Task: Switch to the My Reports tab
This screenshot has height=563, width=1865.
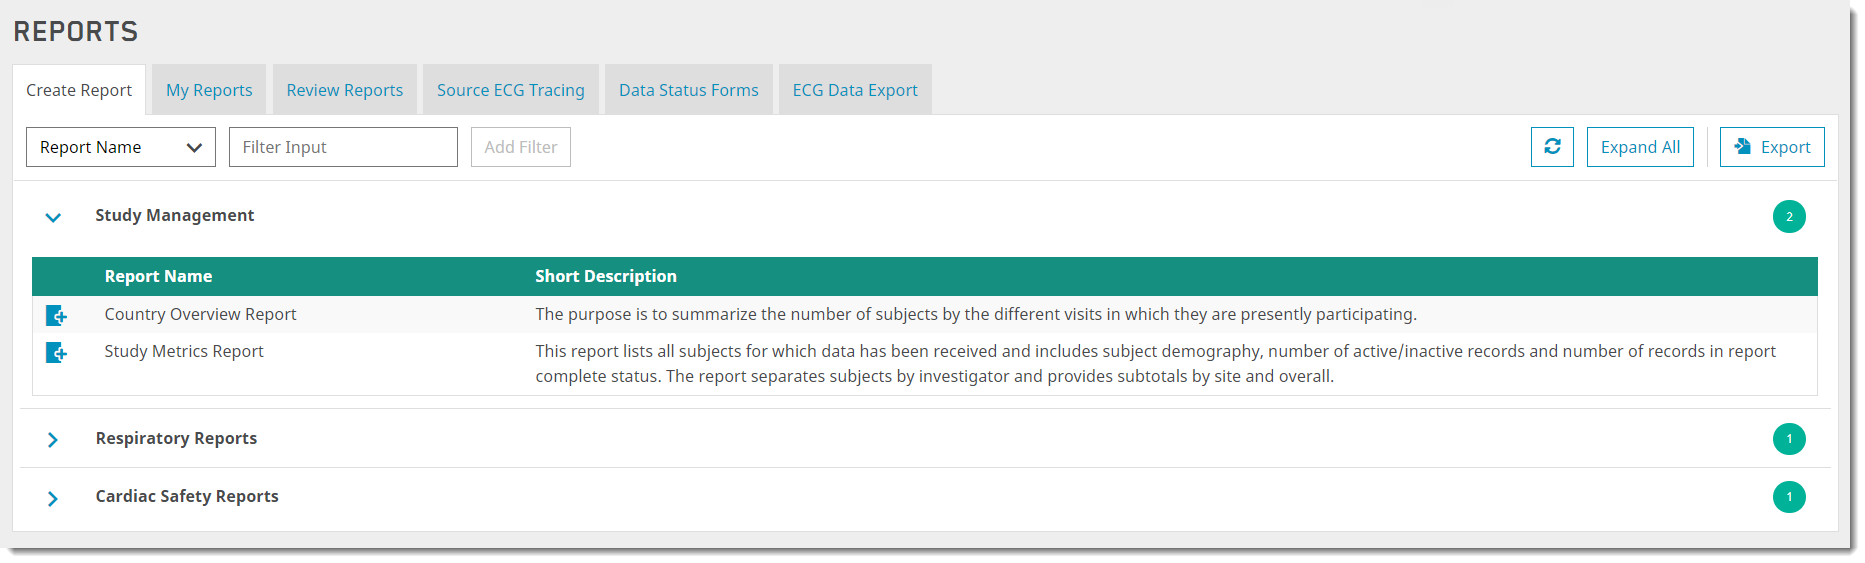Action: click(209, 90)
